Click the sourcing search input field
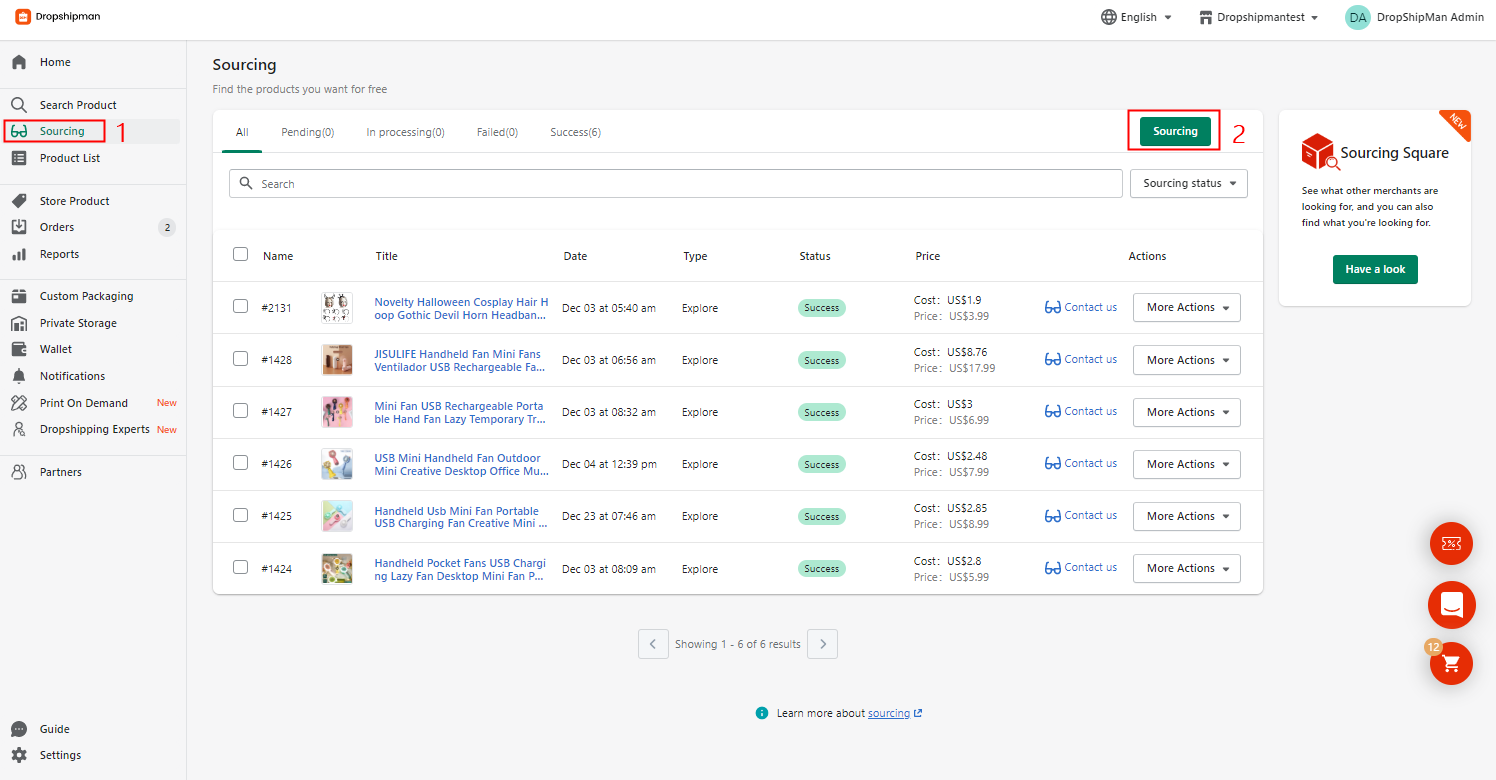This screenshot has width=1496, height=780. tap(675, 184)
